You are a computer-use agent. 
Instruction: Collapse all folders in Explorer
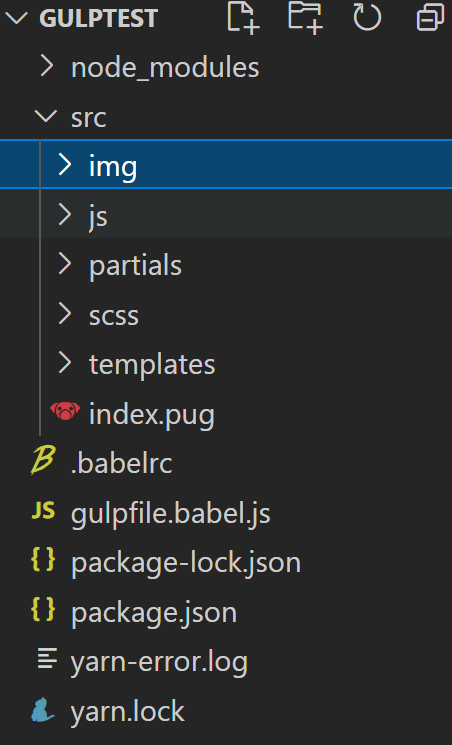430,18
